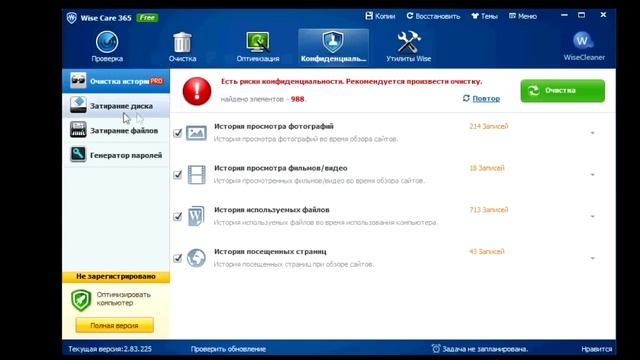Screen dimensions: 640x360
Task: Select the Генератор паролей sidebar item
Action: [x=116, y=155]
